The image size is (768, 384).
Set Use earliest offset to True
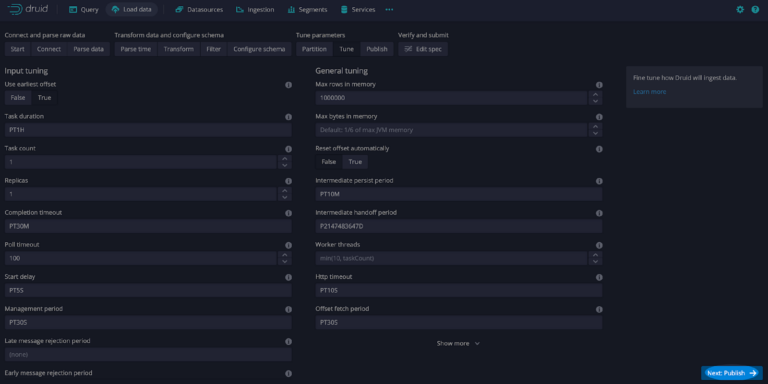(45, 97)
